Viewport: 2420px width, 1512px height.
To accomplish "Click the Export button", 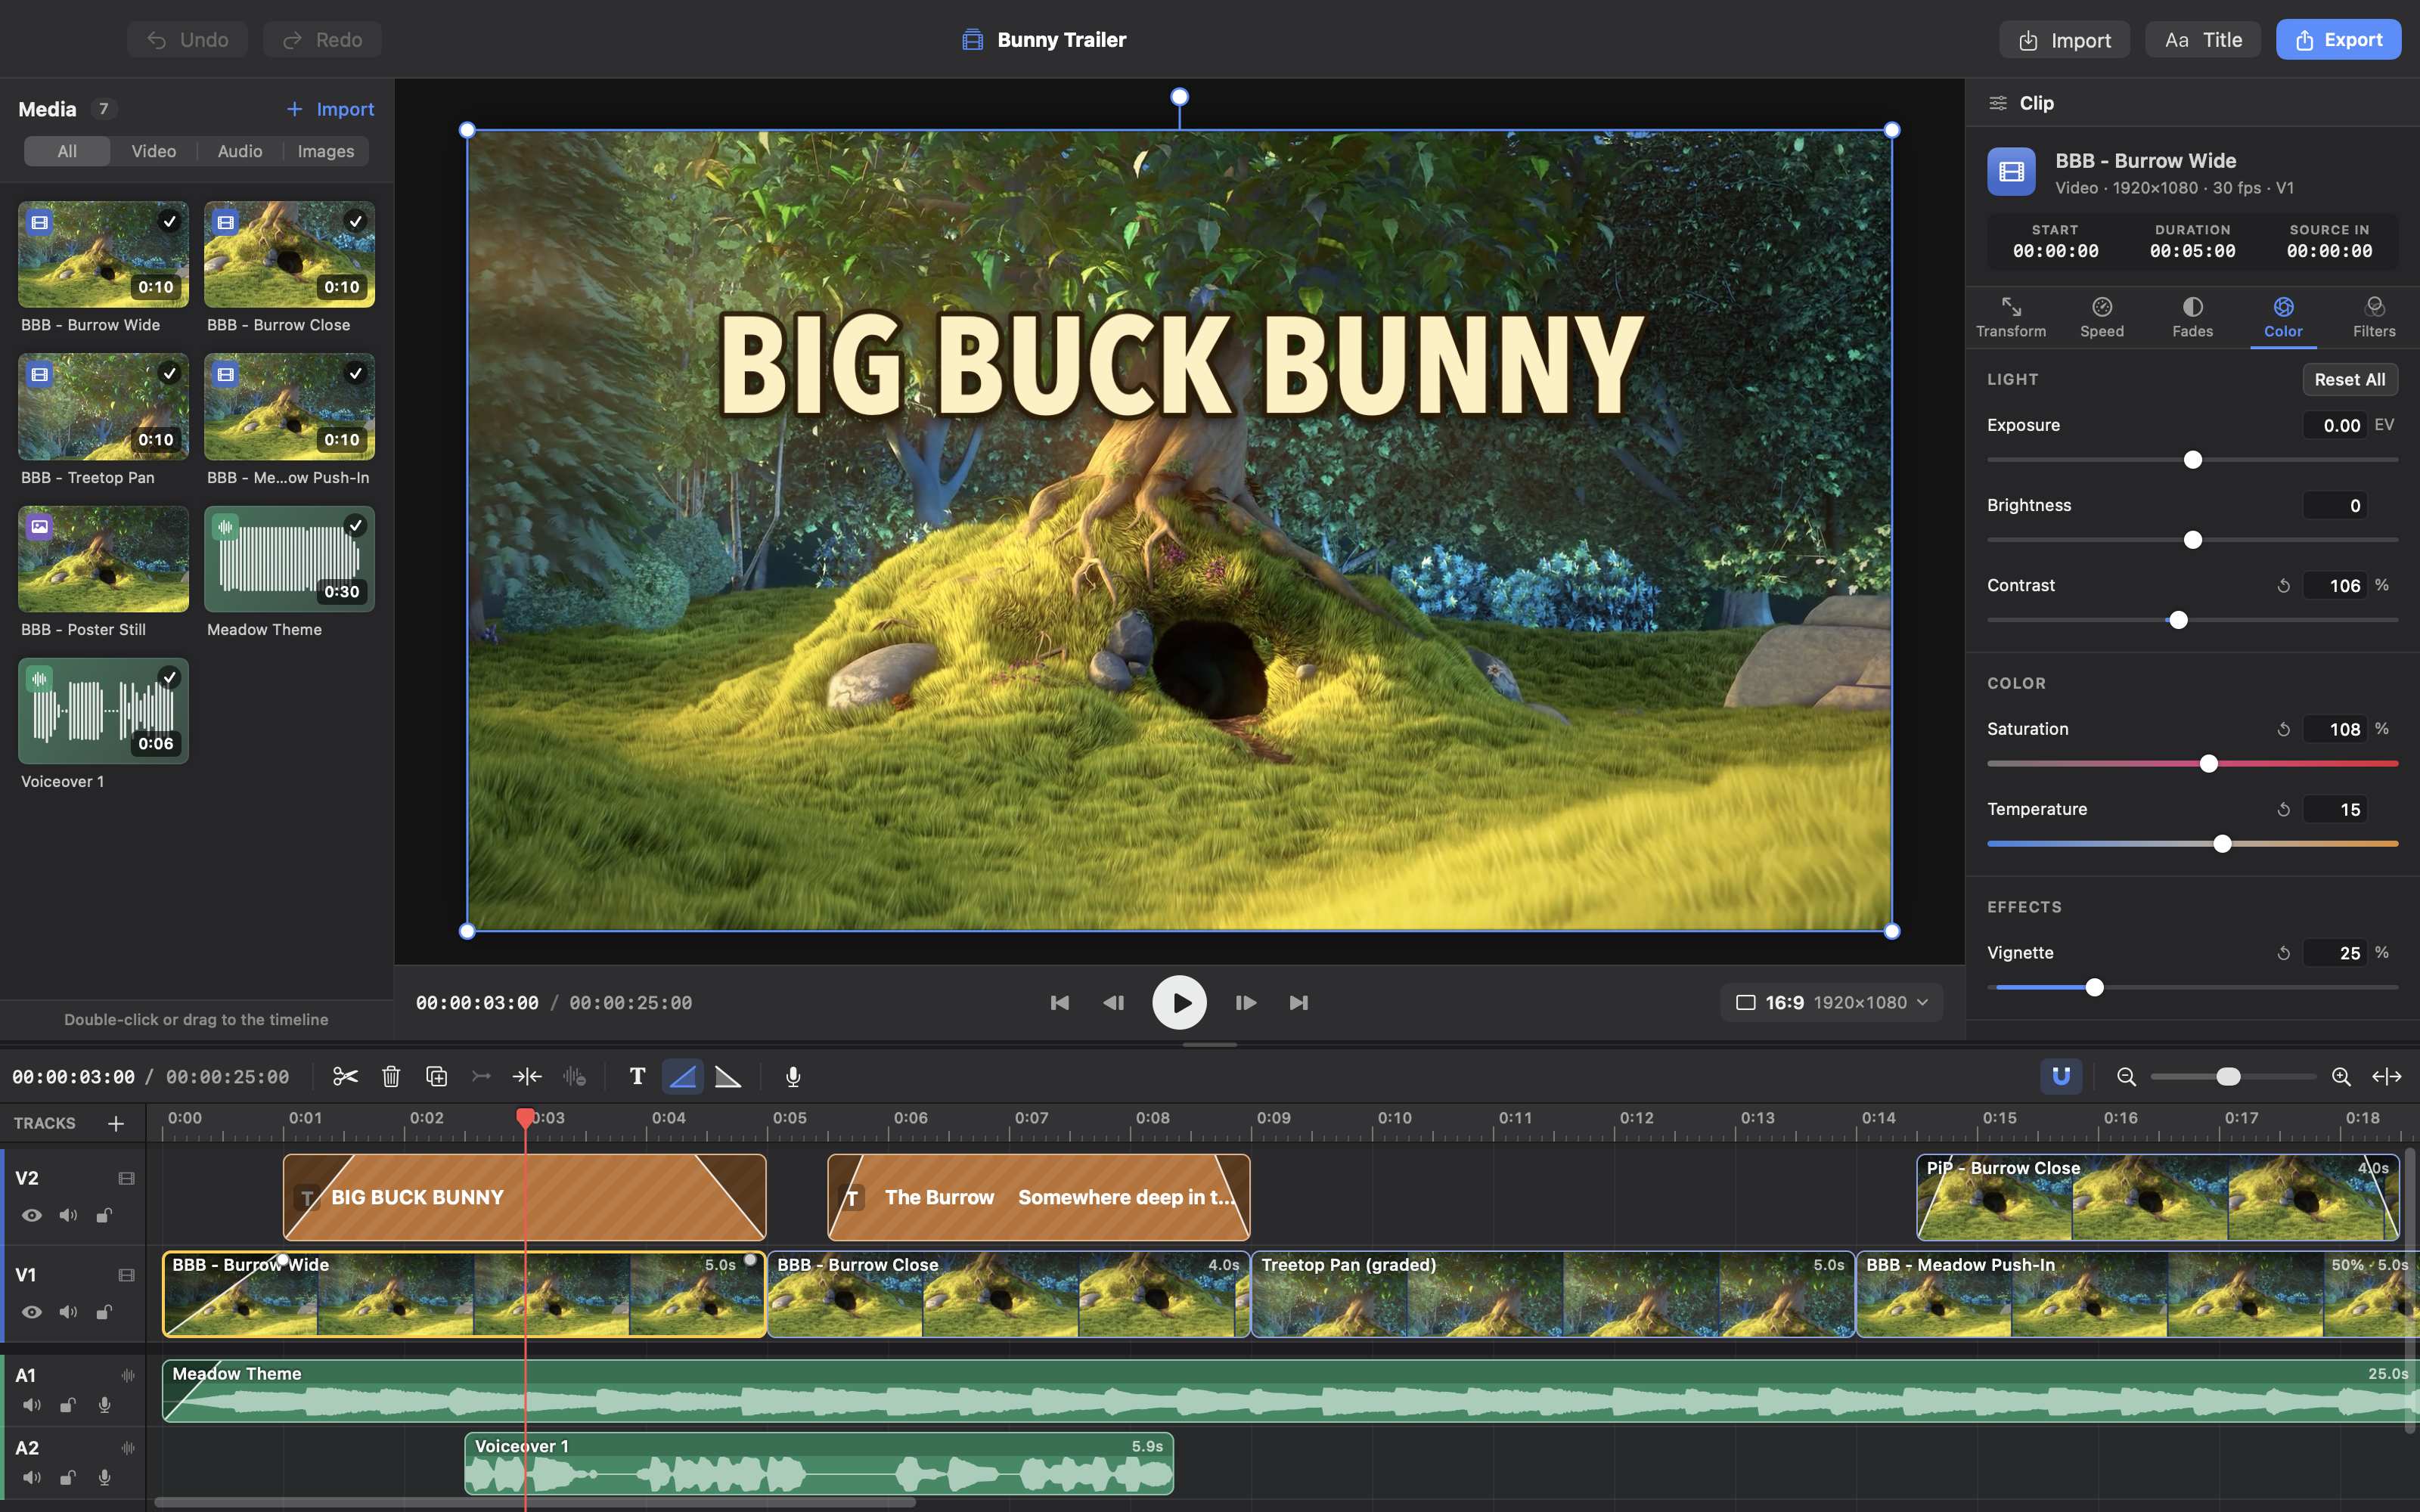I will point(2338,40).
